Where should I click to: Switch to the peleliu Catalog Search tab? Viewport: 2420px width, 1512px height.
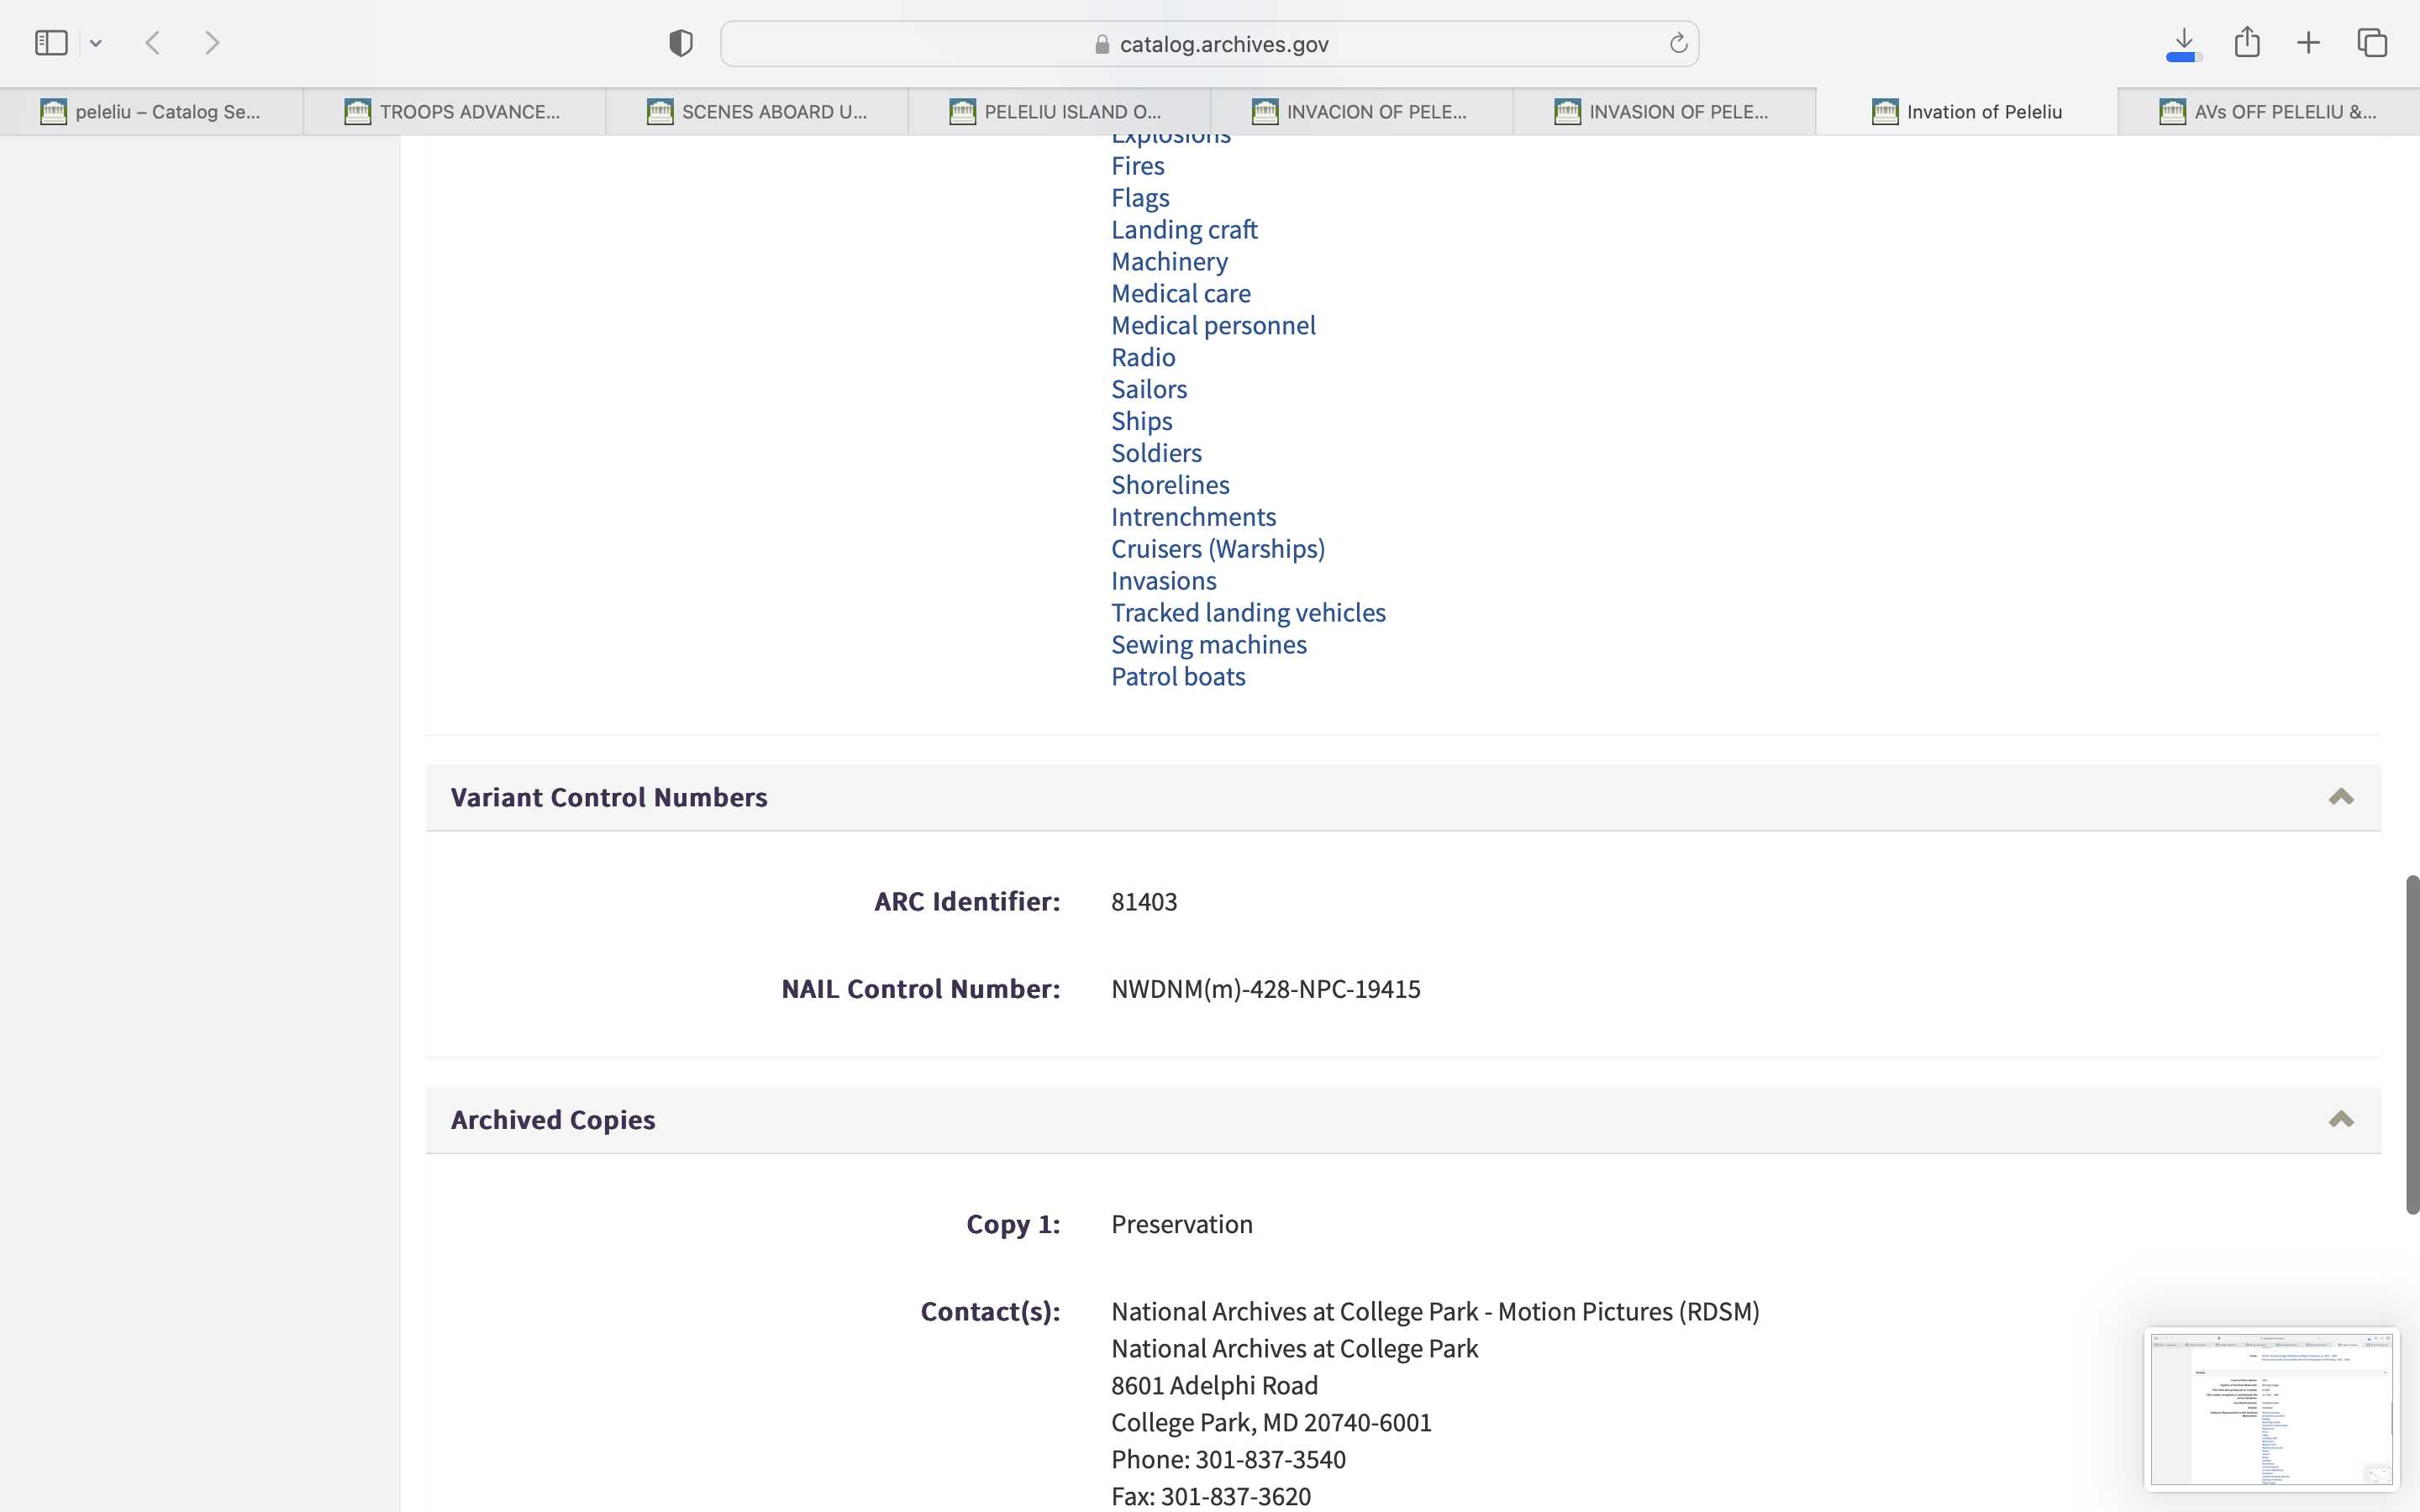point(152,112)
